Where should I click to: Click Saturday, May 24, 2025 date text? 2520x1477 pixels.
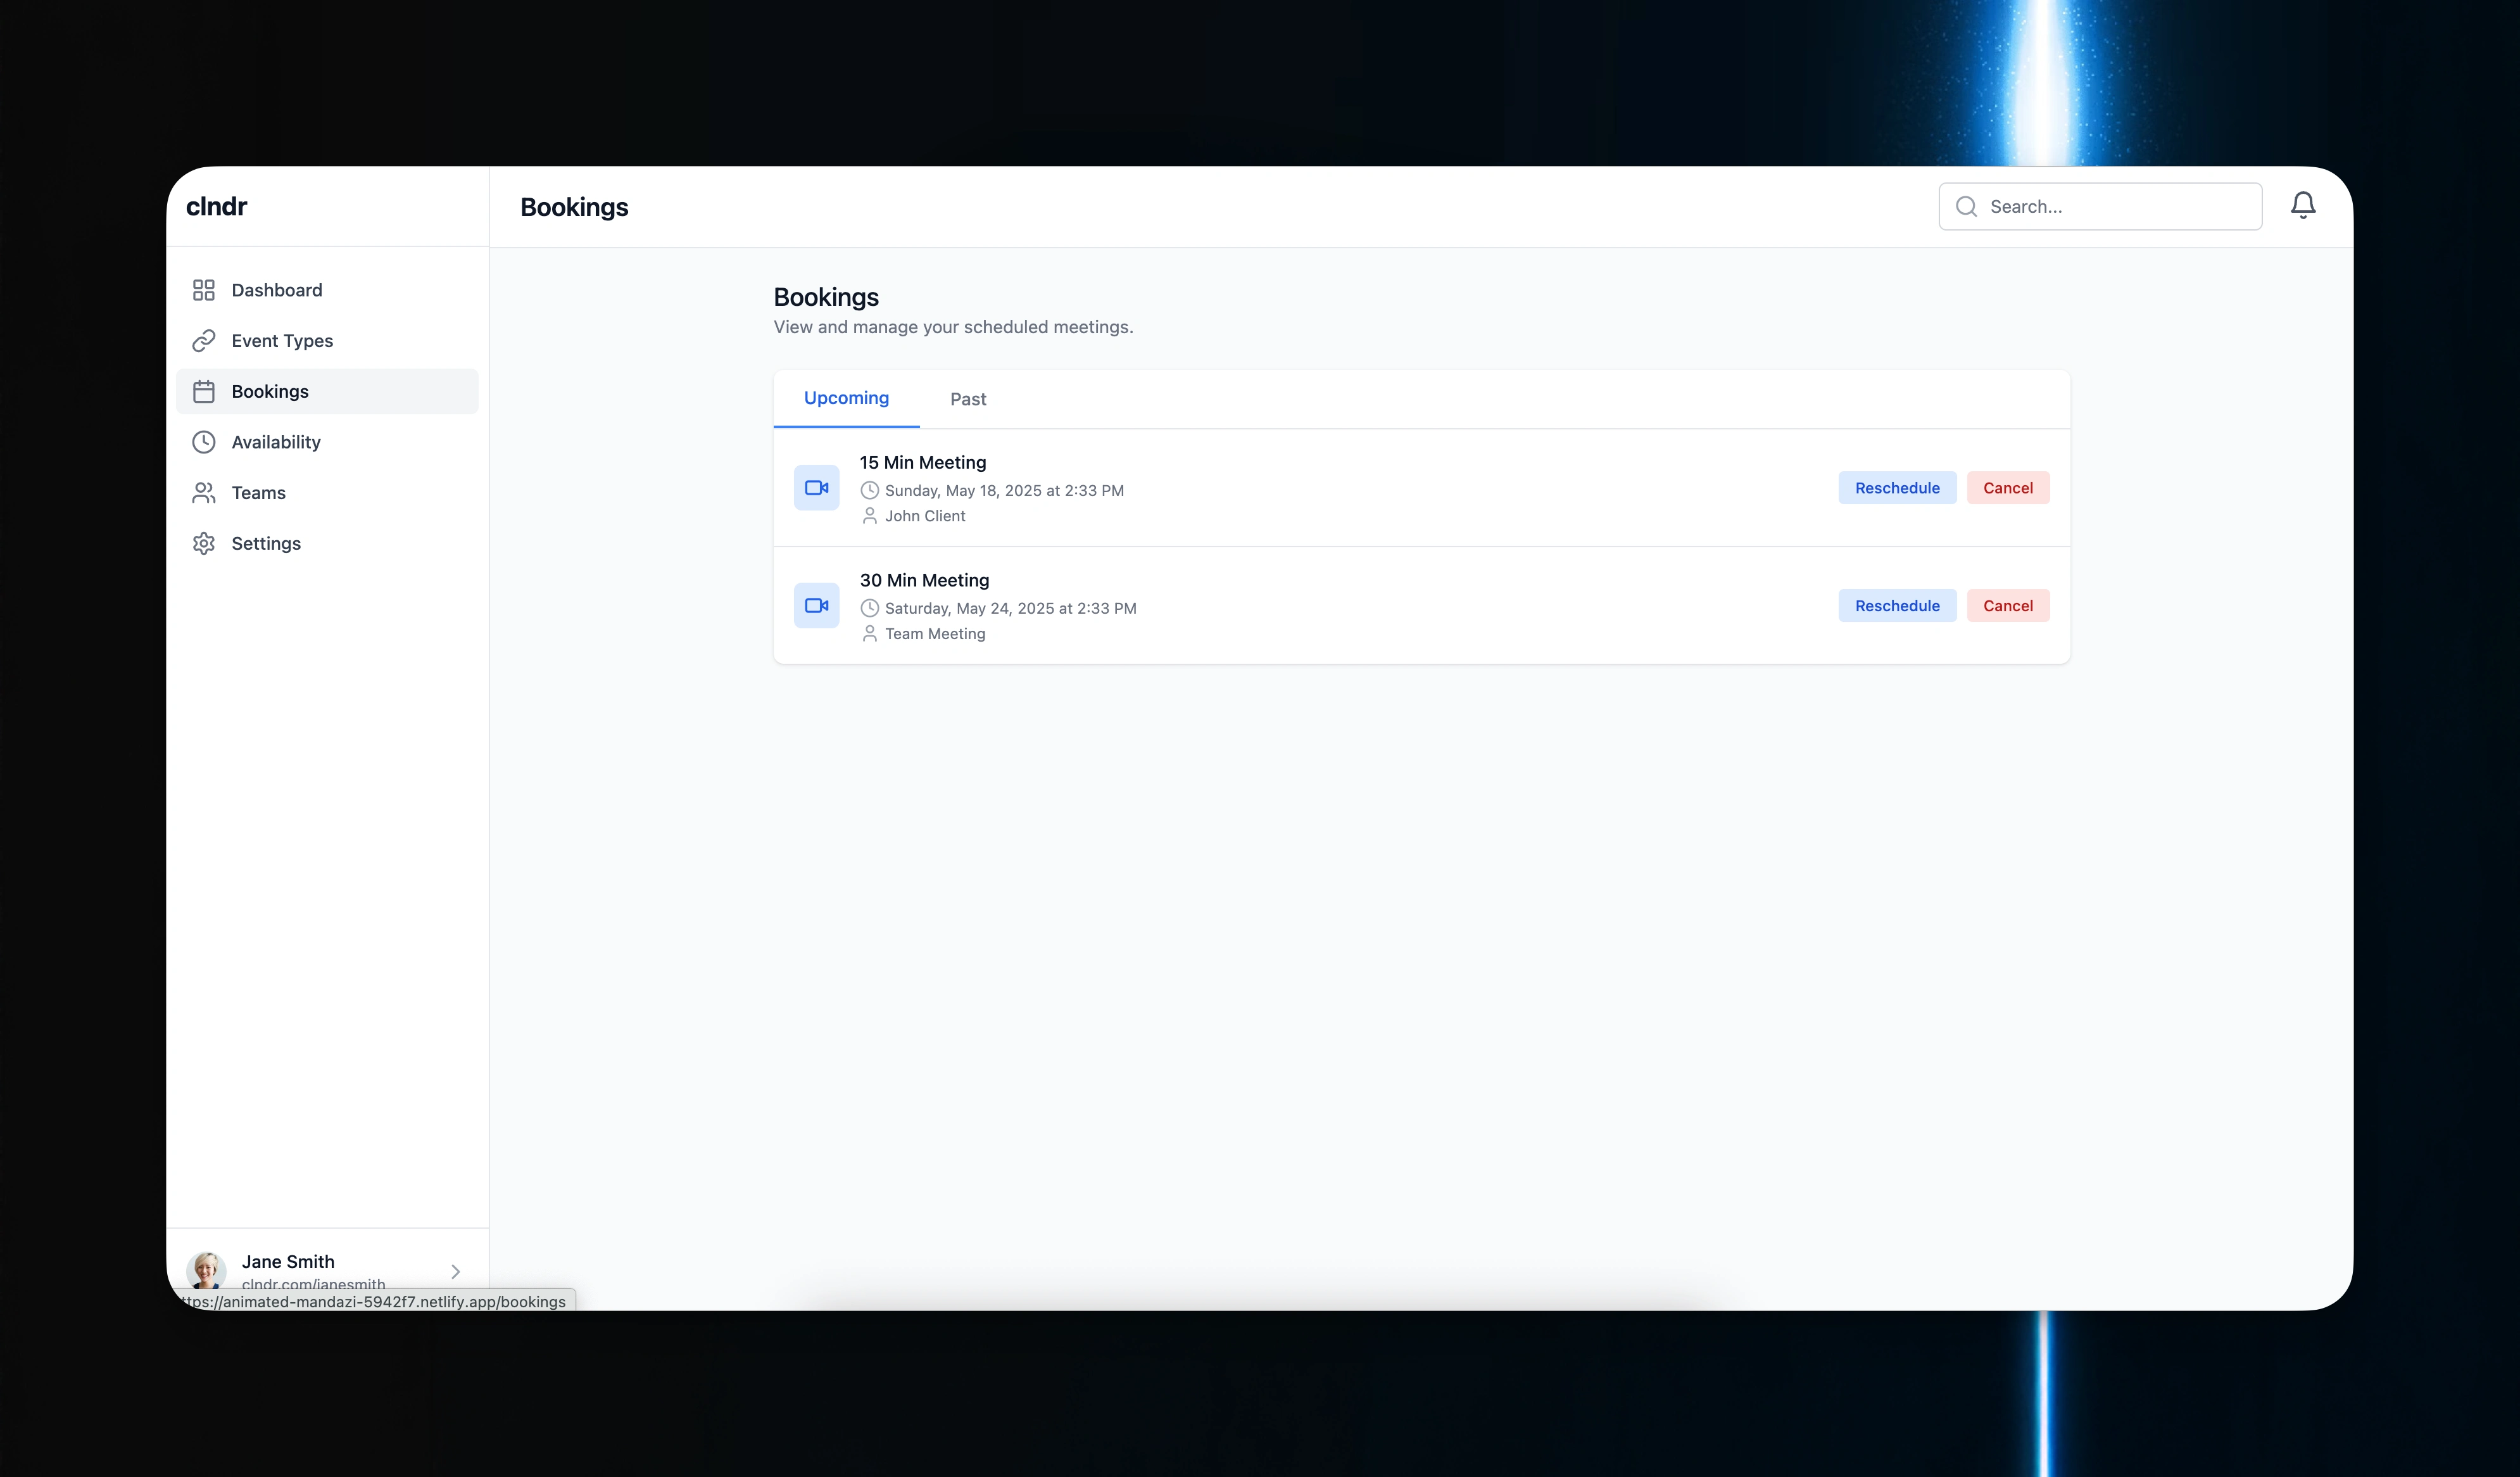coord(1010,608)
